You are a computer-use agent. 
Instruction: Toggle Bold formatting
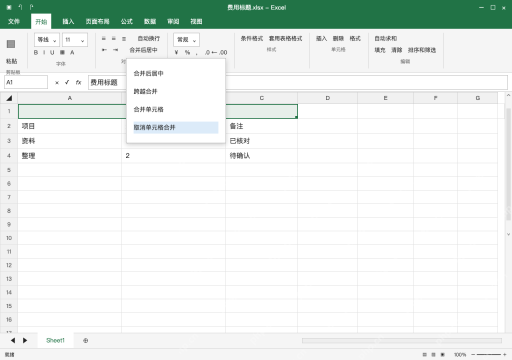tap(36, 52)
